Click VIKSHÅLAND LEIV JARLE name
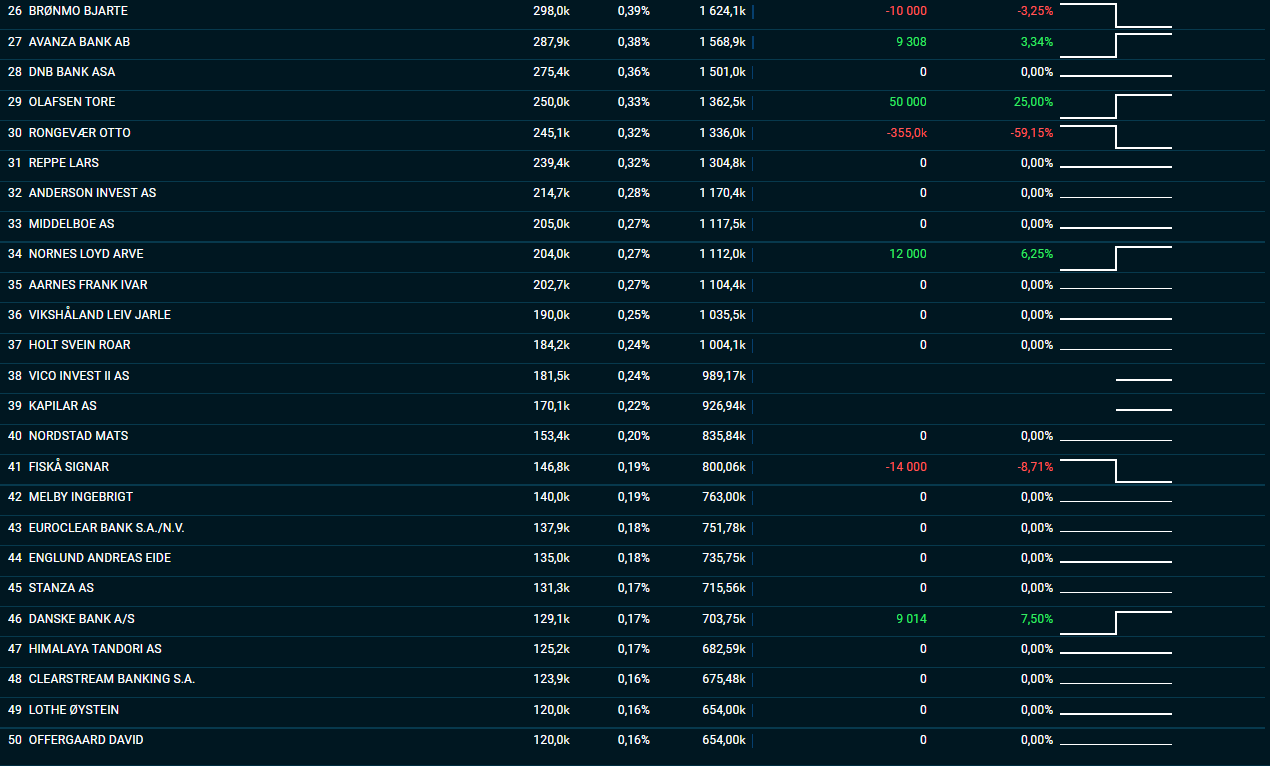Screen dimensions: 1270x766 tap(100, 315)
